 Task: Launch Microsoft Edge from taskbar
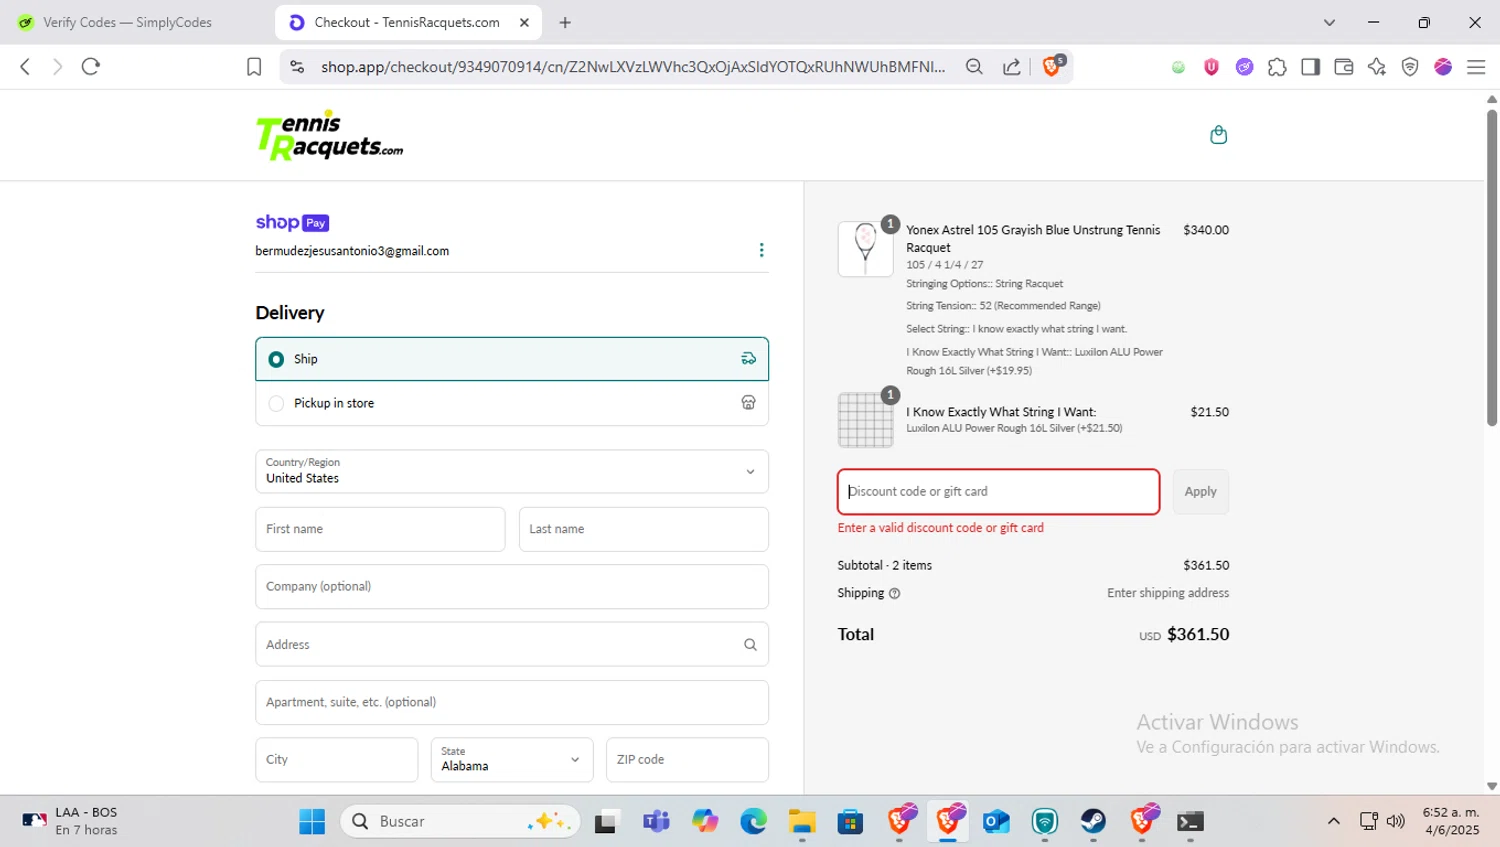(x=753, y=821)
